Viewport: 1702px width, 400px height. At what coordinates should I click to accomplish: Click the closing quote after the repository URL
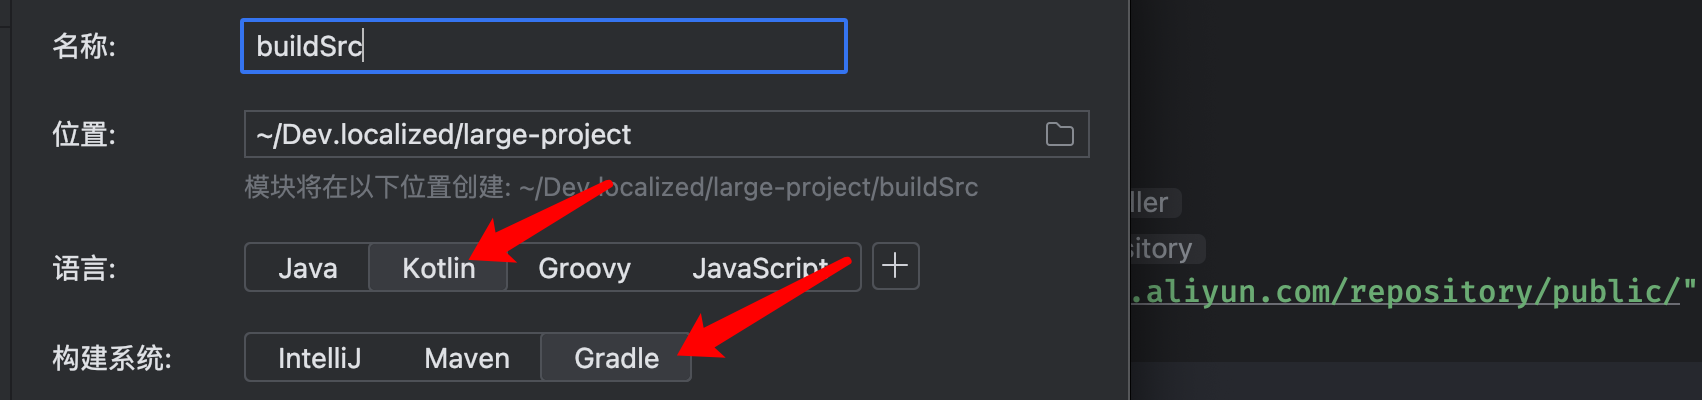coord(1690,290)
